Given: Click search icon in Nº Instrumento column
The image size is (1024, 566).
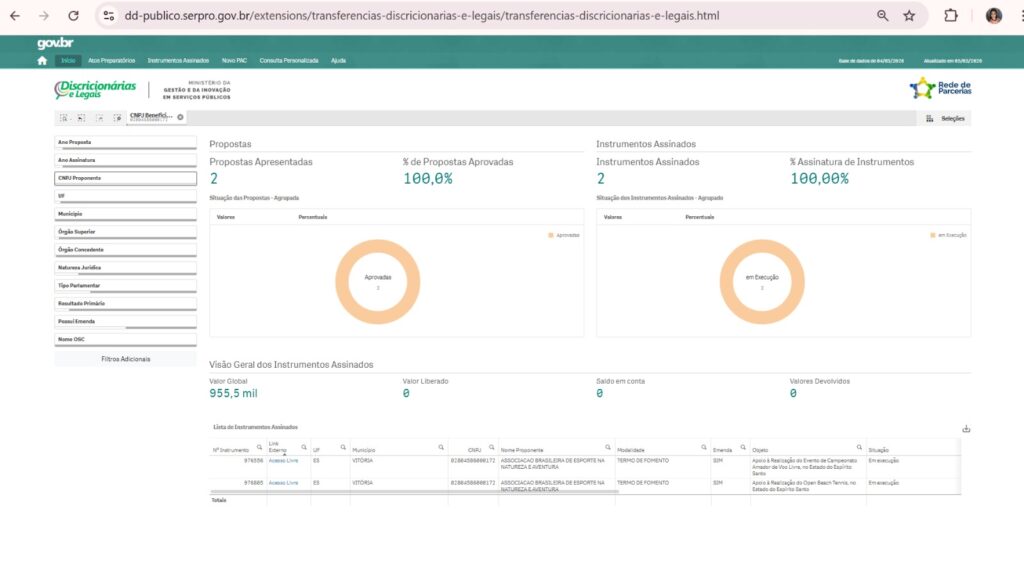Looking at the screenshot, I should tap(259, 447).
